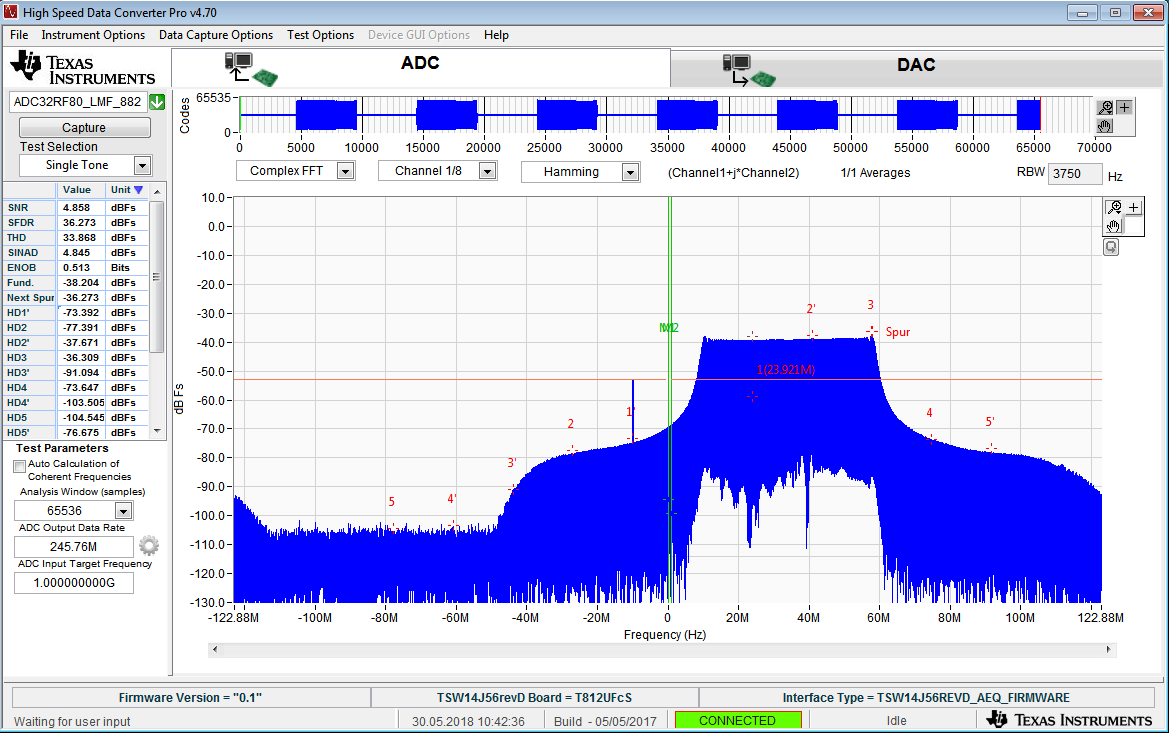Click the zoom tool on the FFT spectrum palette
The image size is (1173, 733).
(1115, 208)
